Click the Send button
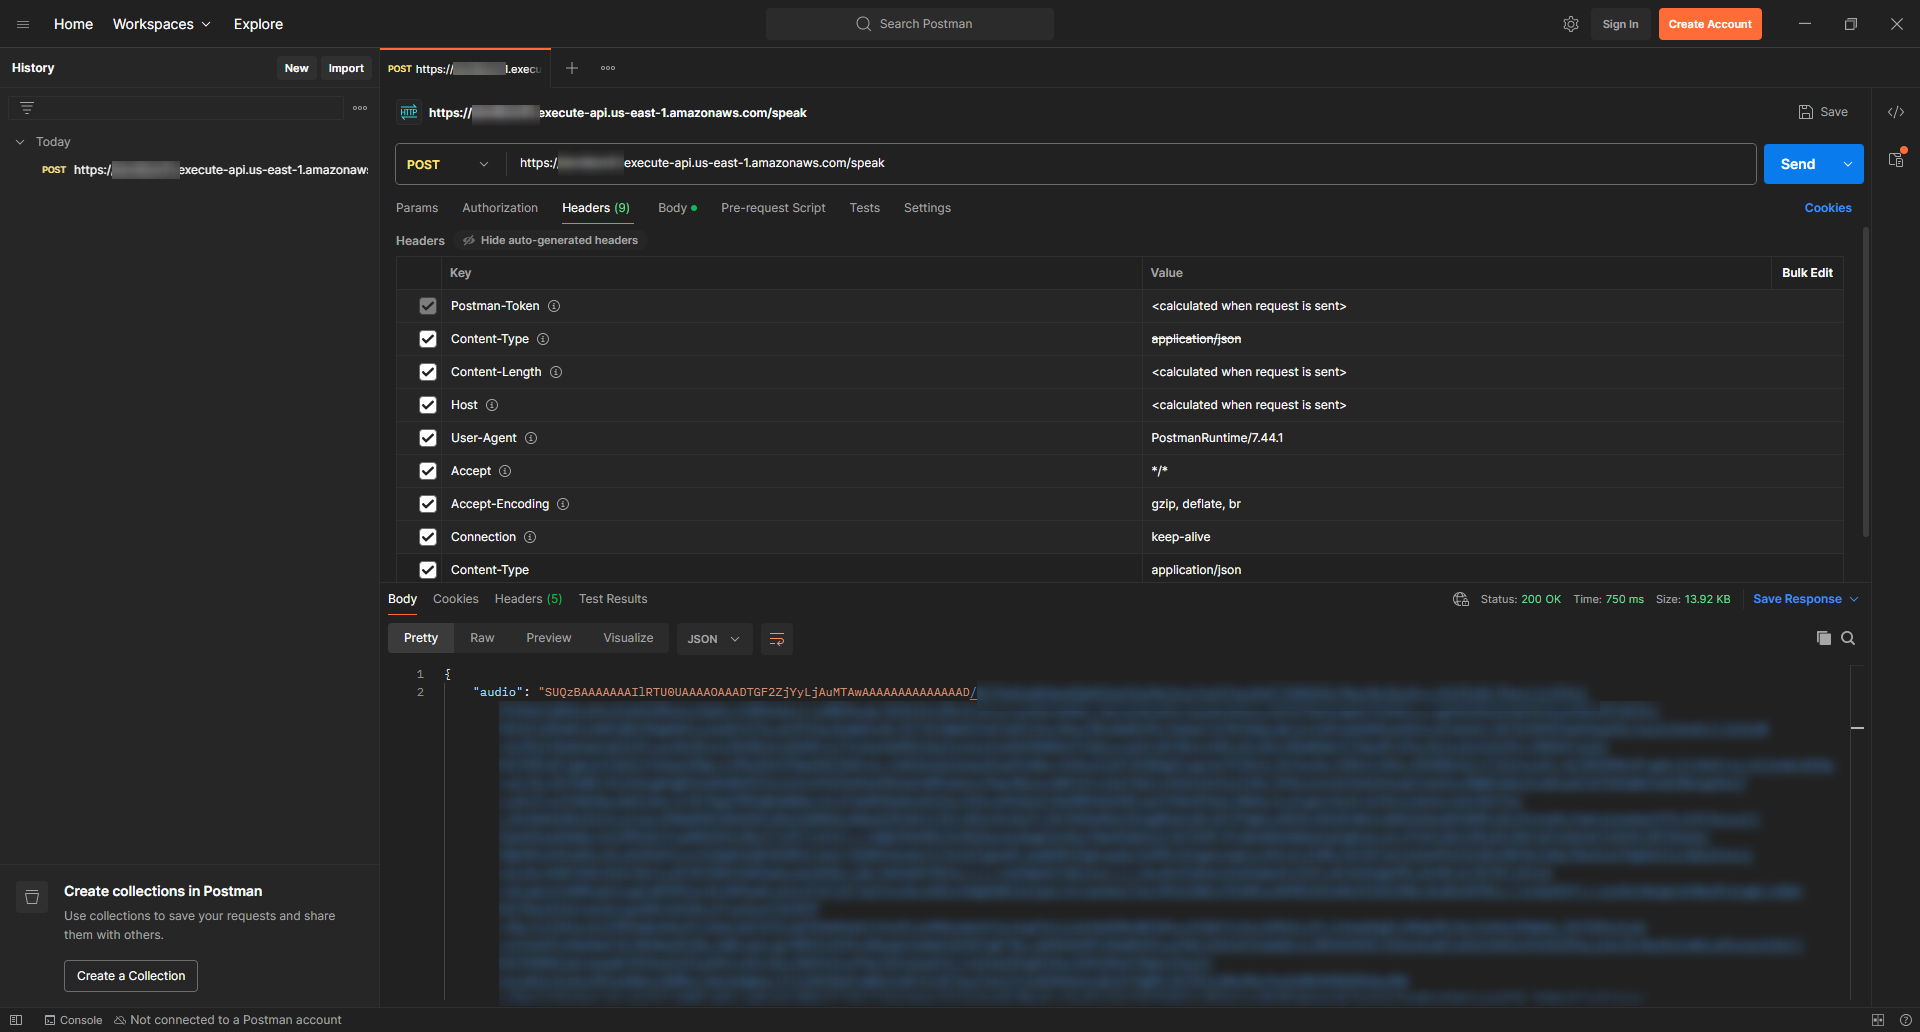Image resolution: width=1920 pixels, height=1032 pixels. pos(1798,164)
